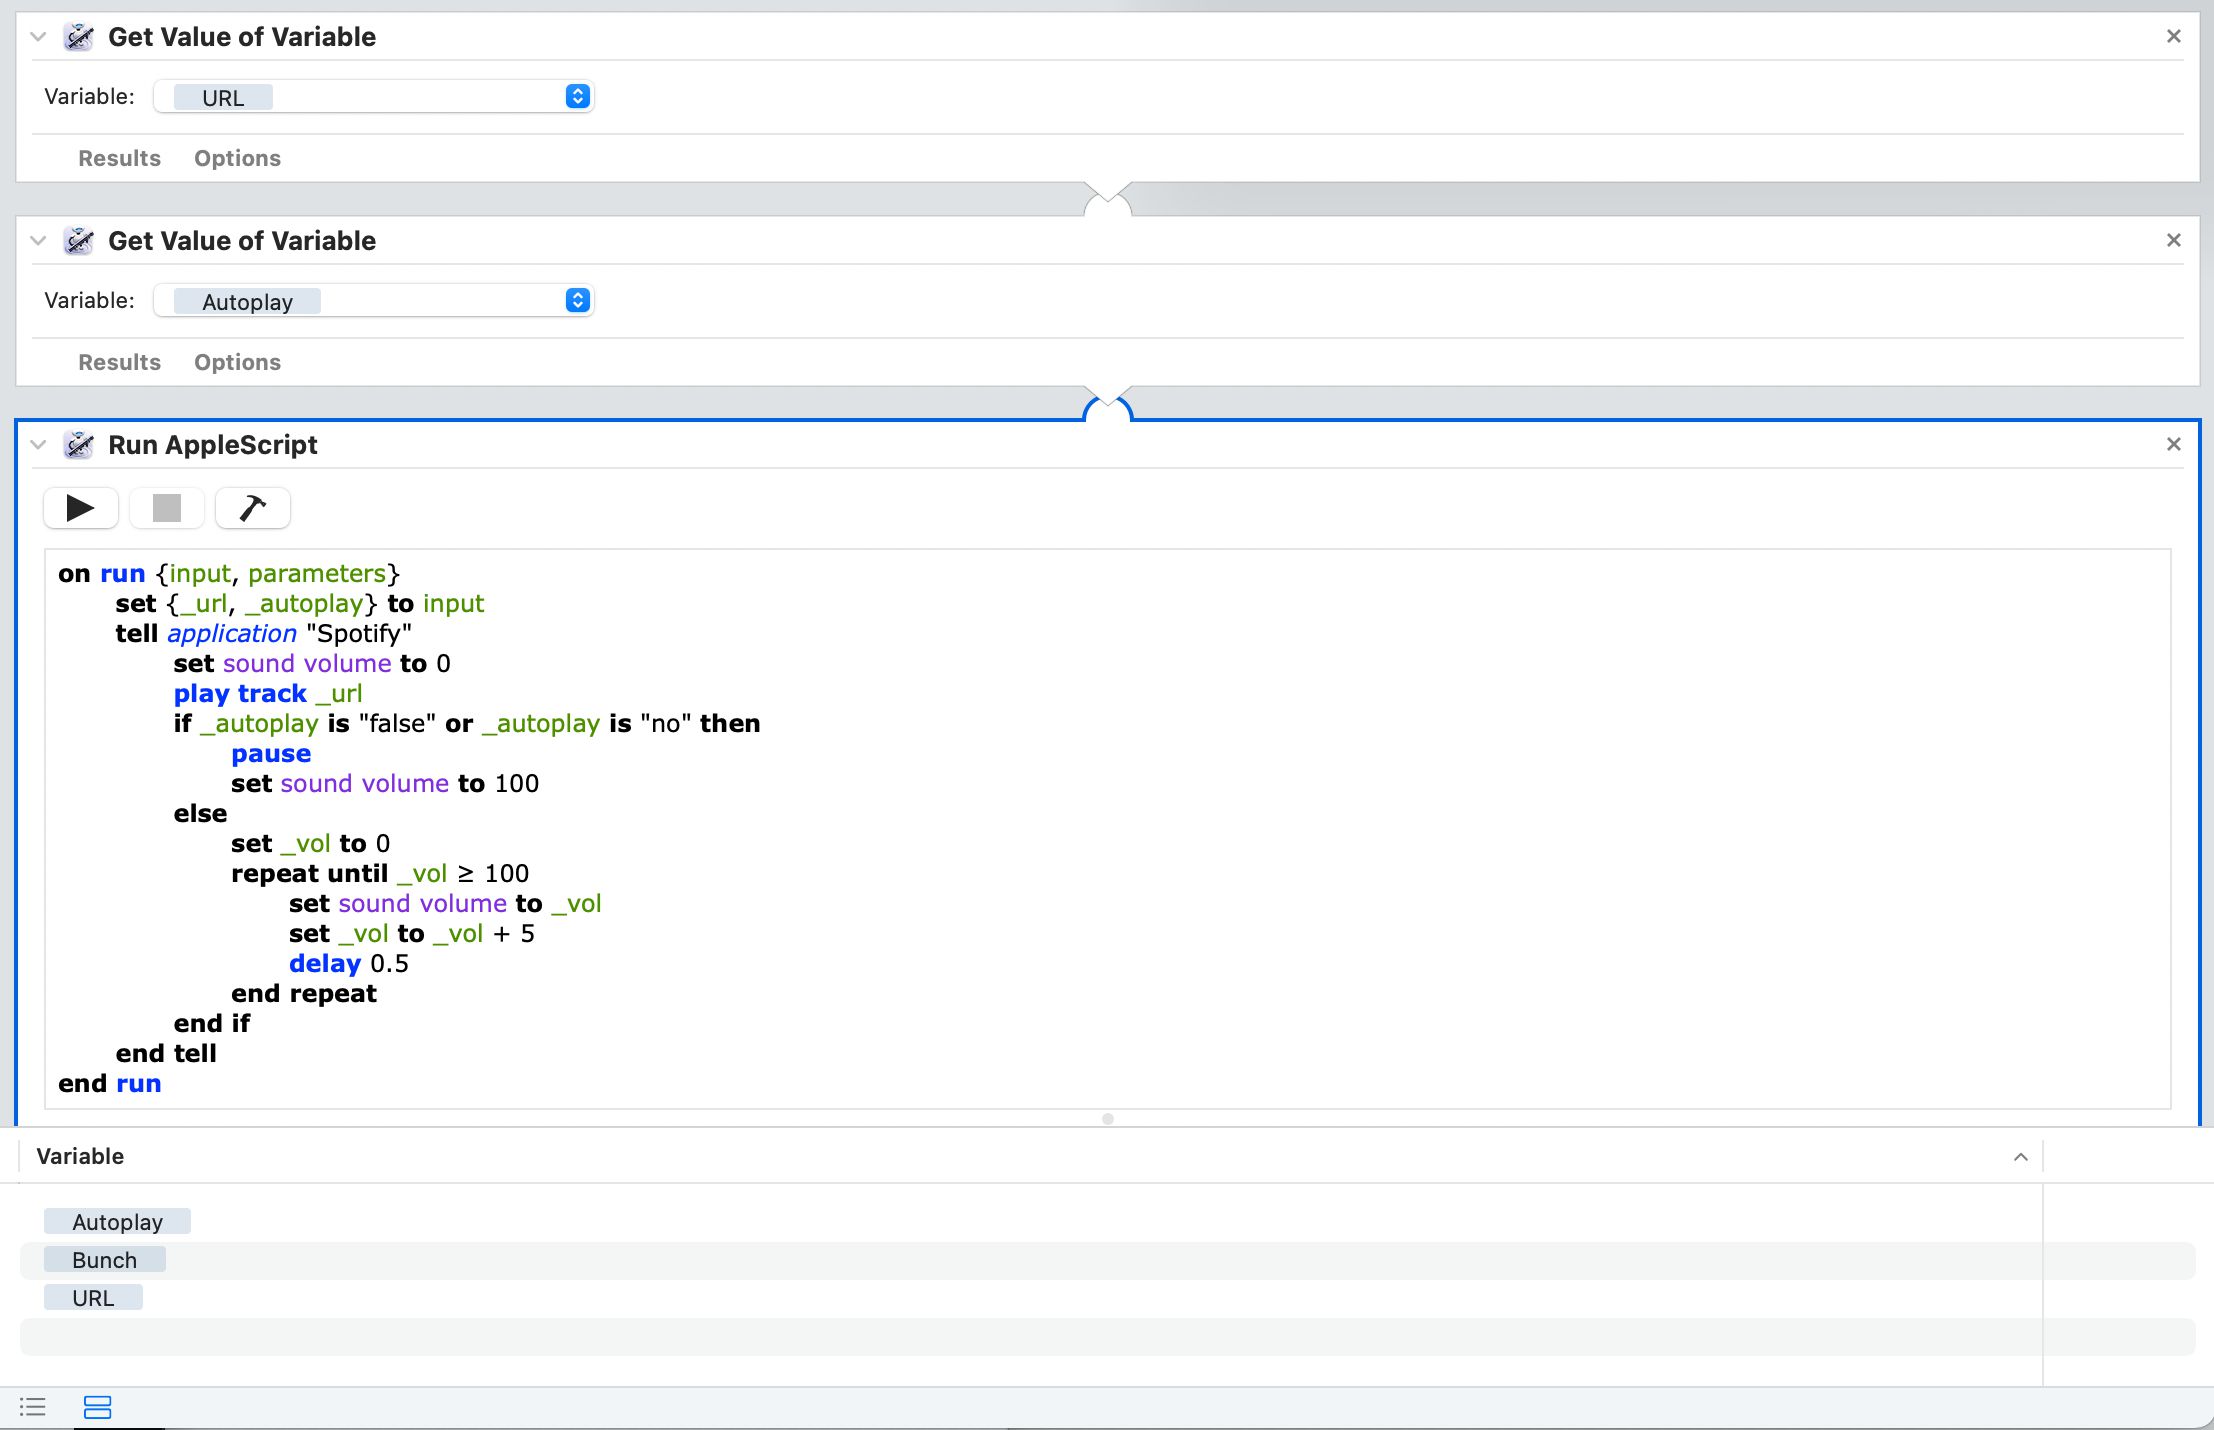
Task: Click the stop script button
Action: click(167, 508)
